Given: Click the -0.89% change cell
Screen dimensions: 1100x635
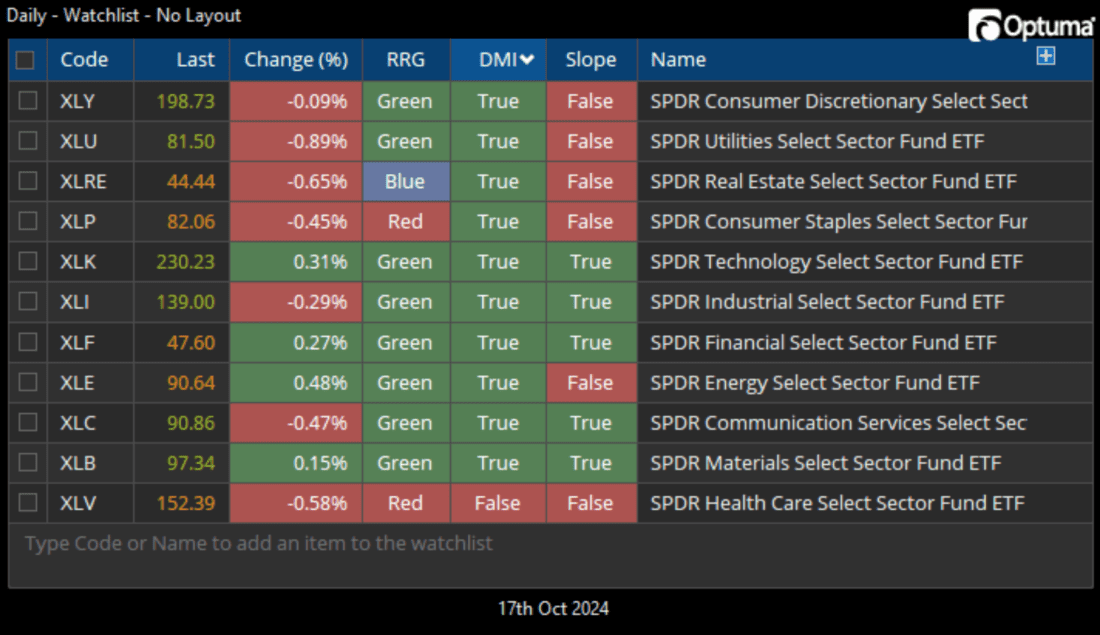Looking at the screenshot, I should point(296,141).
